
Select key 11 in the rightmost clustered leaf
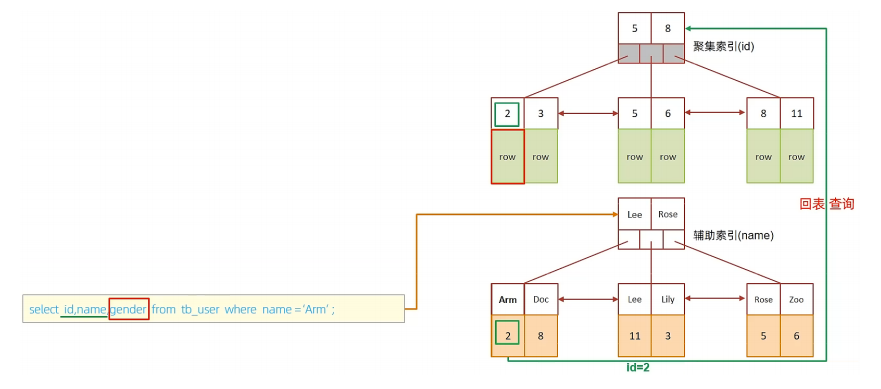(796, 113)
